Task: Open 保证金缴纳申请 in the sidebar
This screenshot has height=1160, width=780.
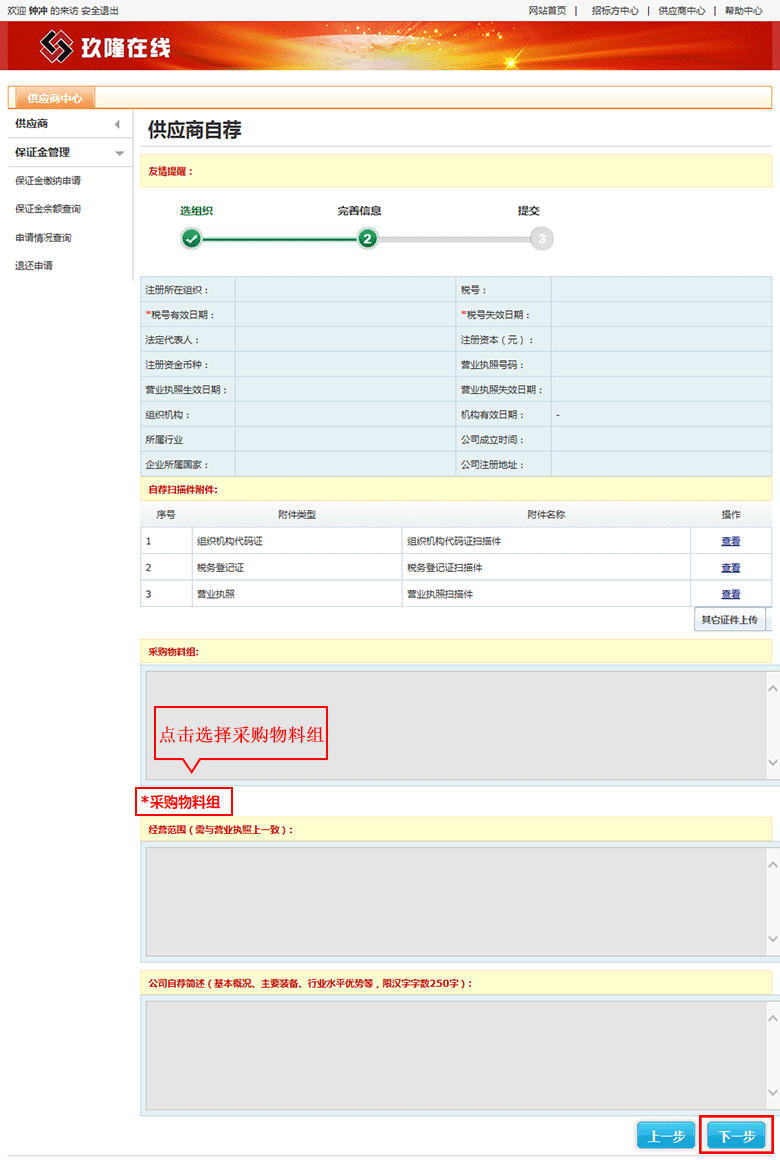Action: tap(48, 181)
